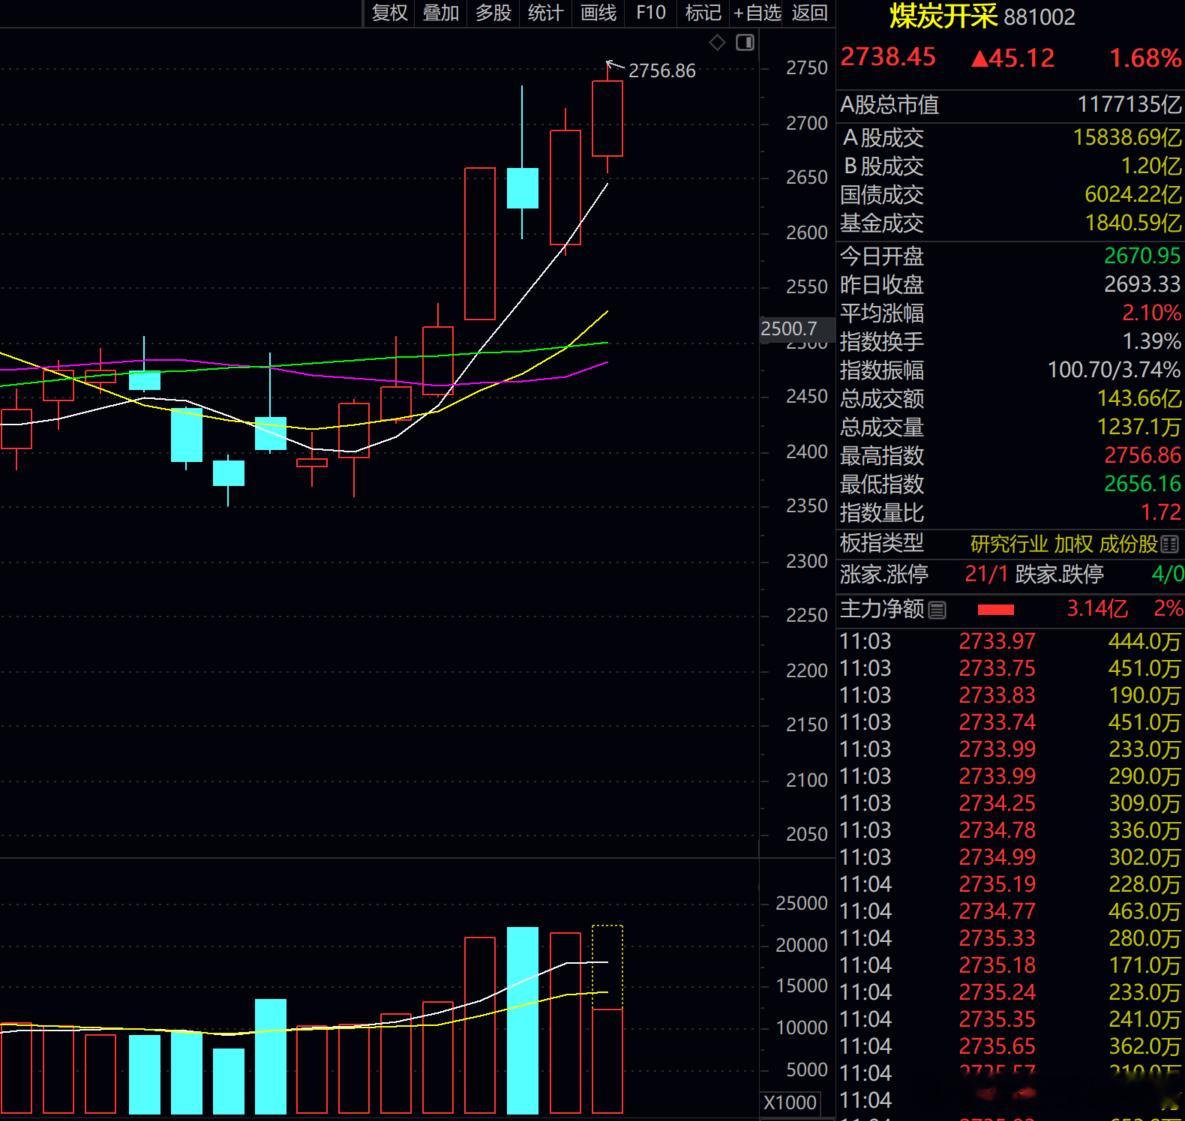
Task: Open the 主力净额 detail list icon
Action: [x=936, y=610]
